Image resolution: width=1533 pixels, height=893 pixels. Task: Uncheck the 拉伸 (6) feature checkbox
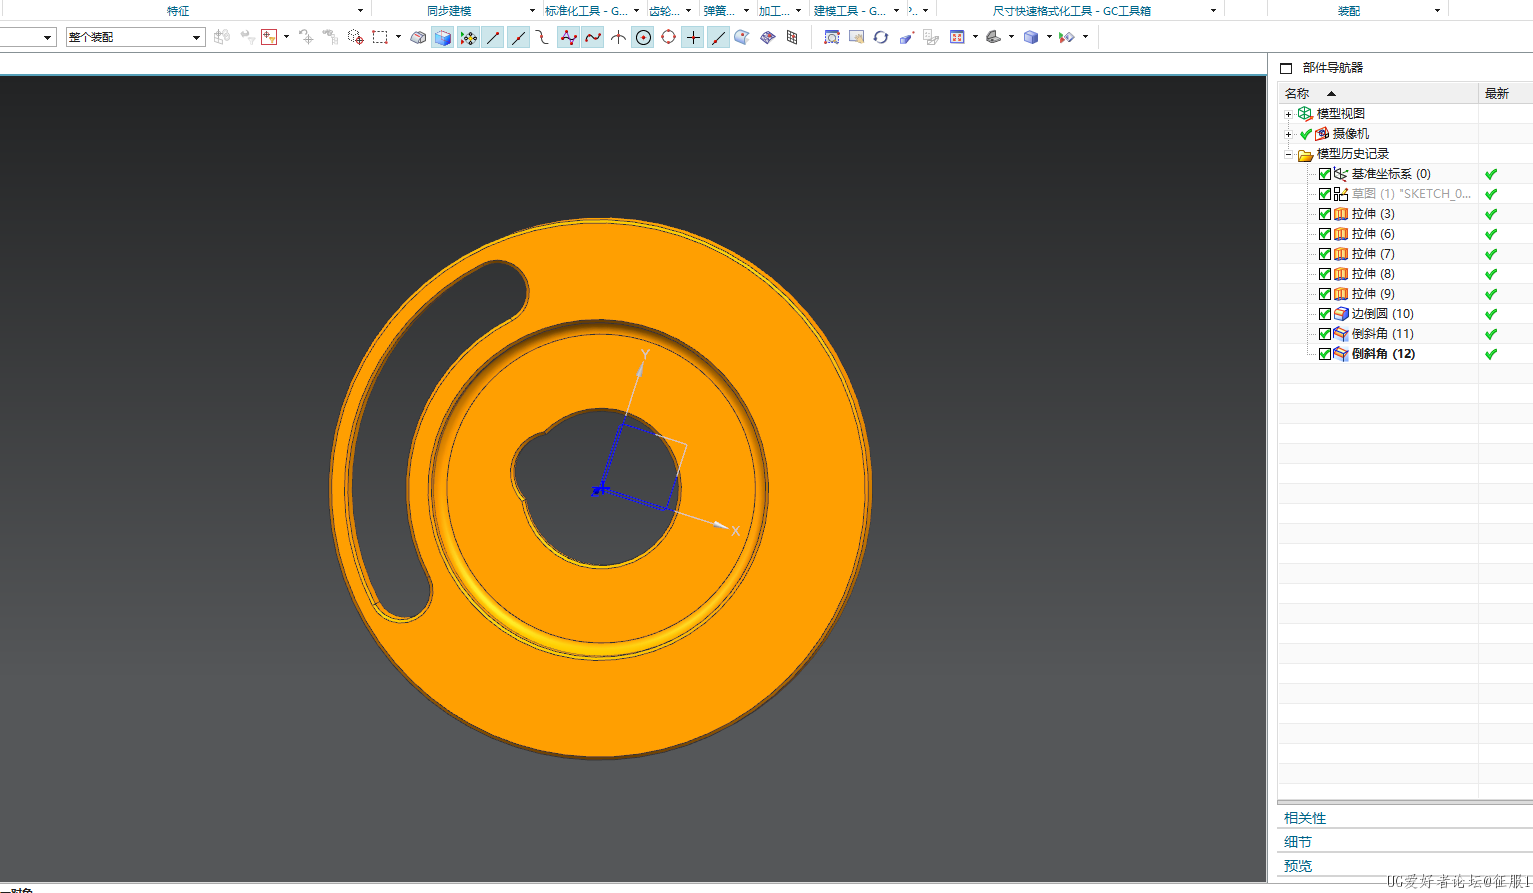pyautogui.click(x=1325, y=234)
